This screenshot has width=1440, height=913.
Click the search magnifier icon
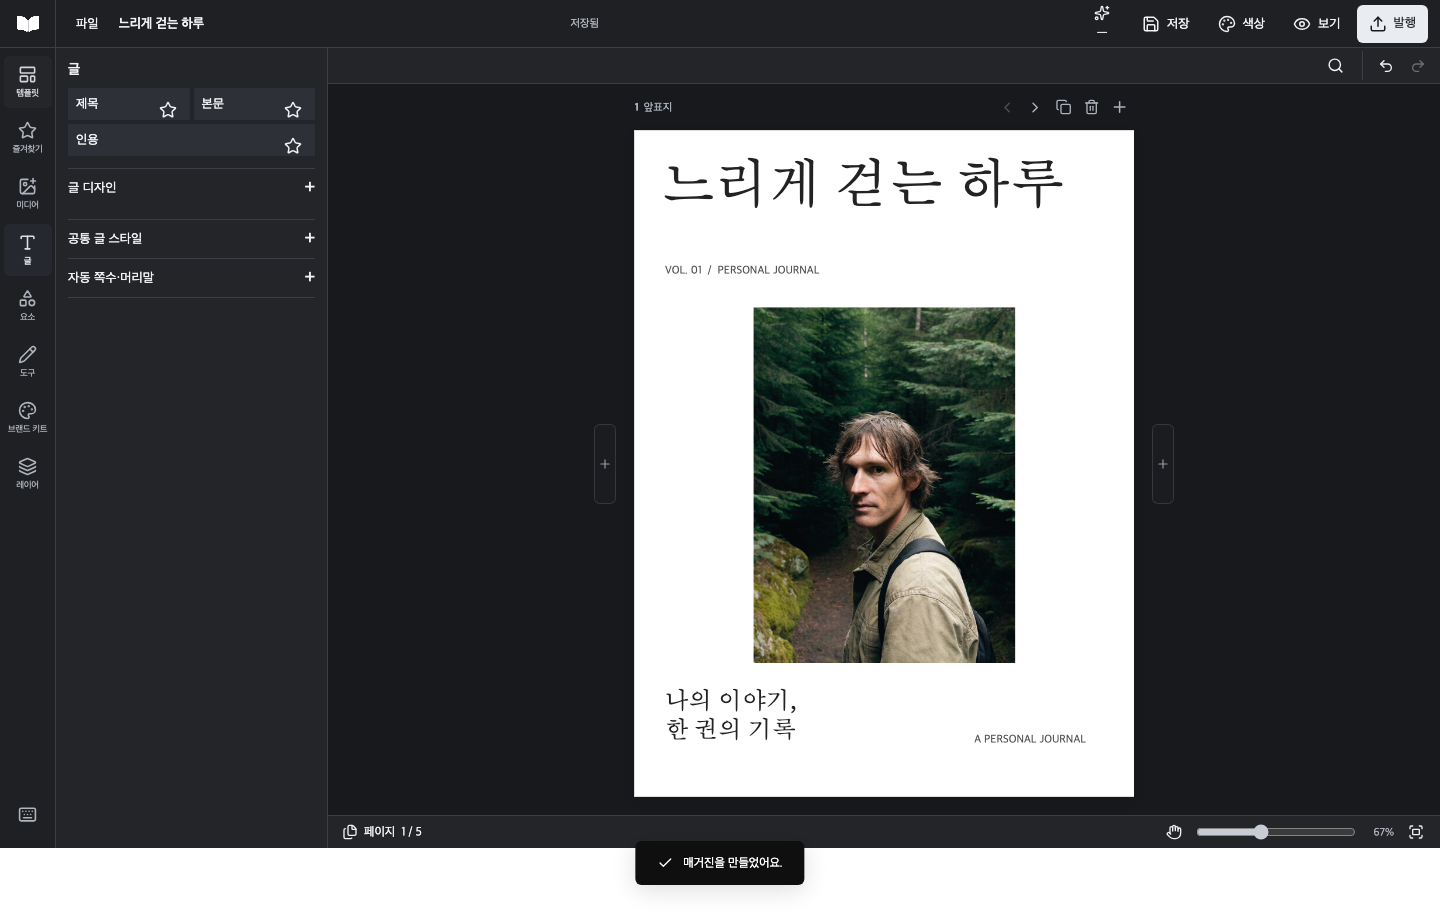coord(1336,66)
